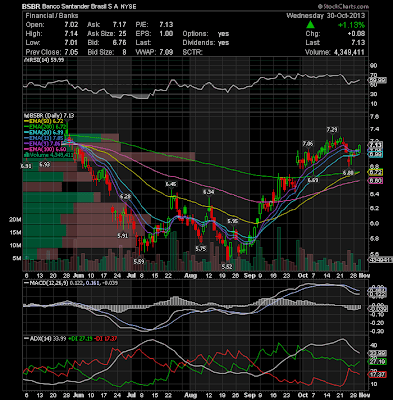Click the 7.29 peak price label

coord(332,129)
